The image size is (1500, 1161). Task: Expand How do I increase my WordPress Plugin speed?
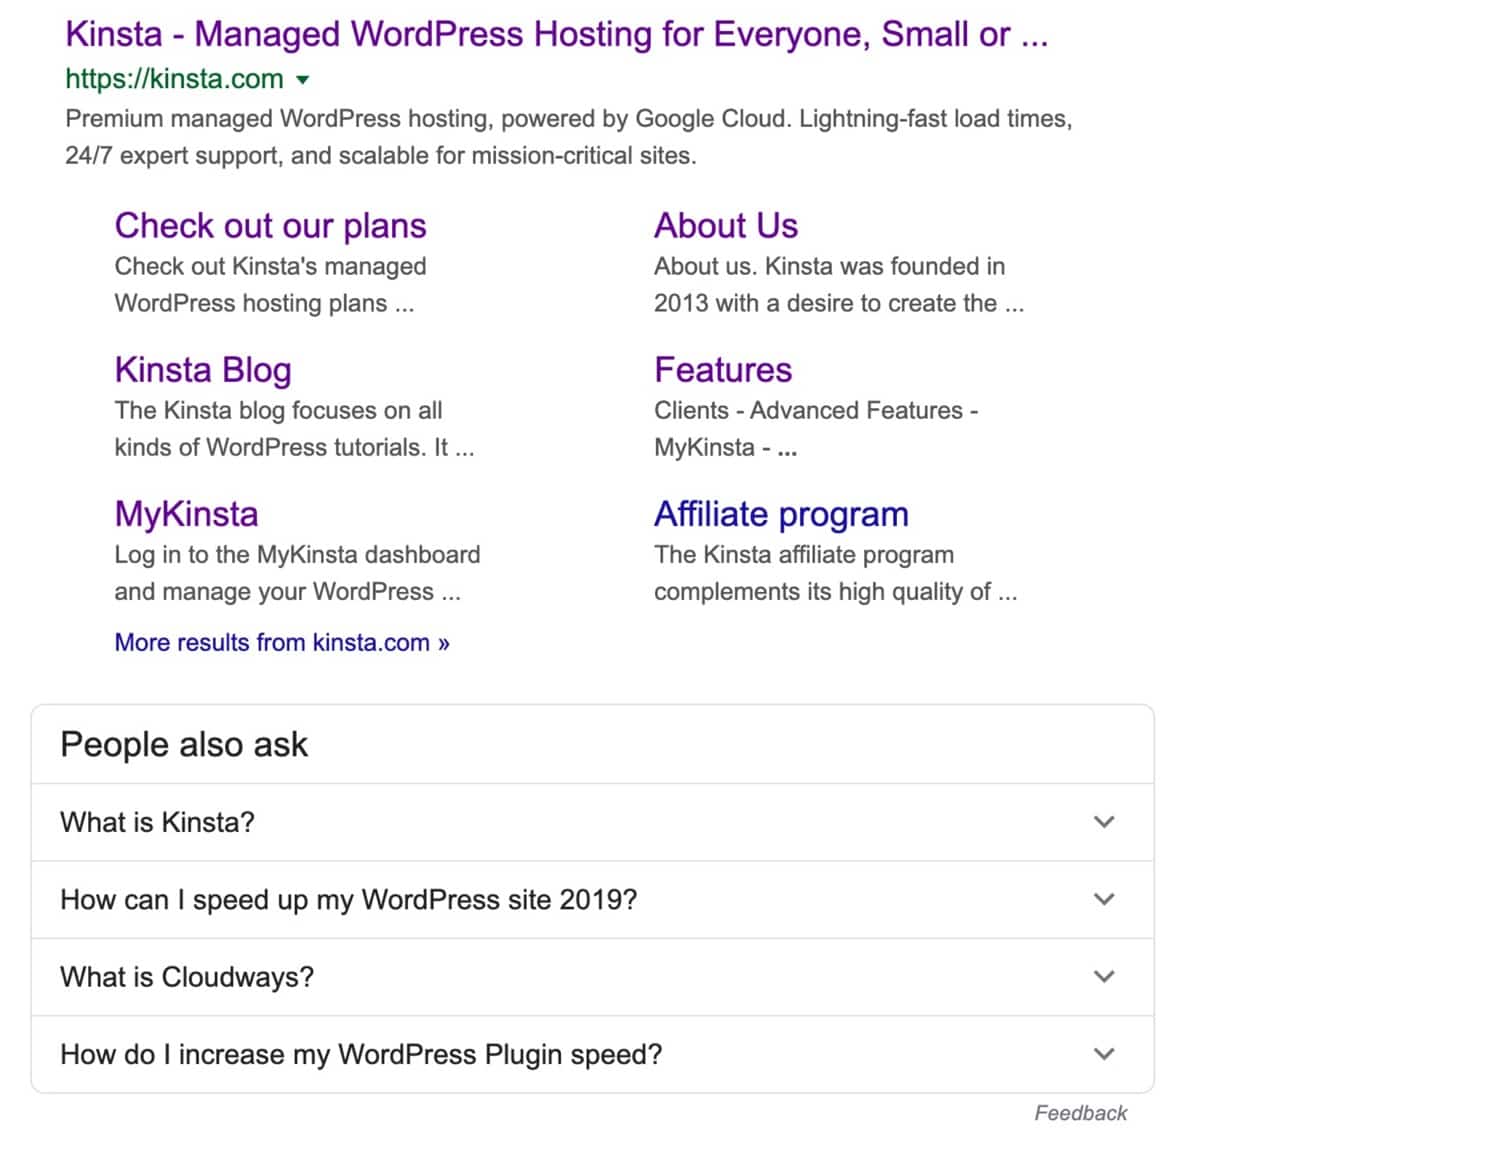[360, 1054]
